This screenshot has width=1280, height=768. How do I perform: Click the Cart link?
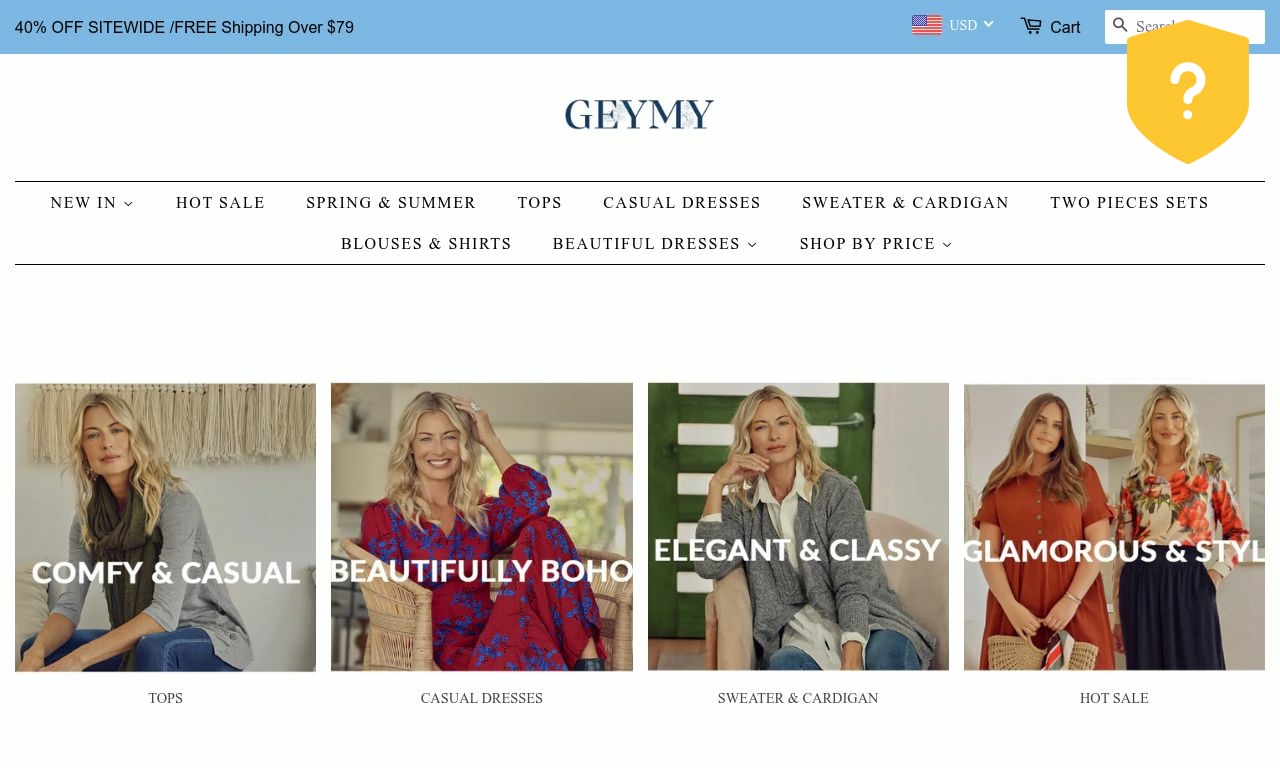[x=1065, y=27]
